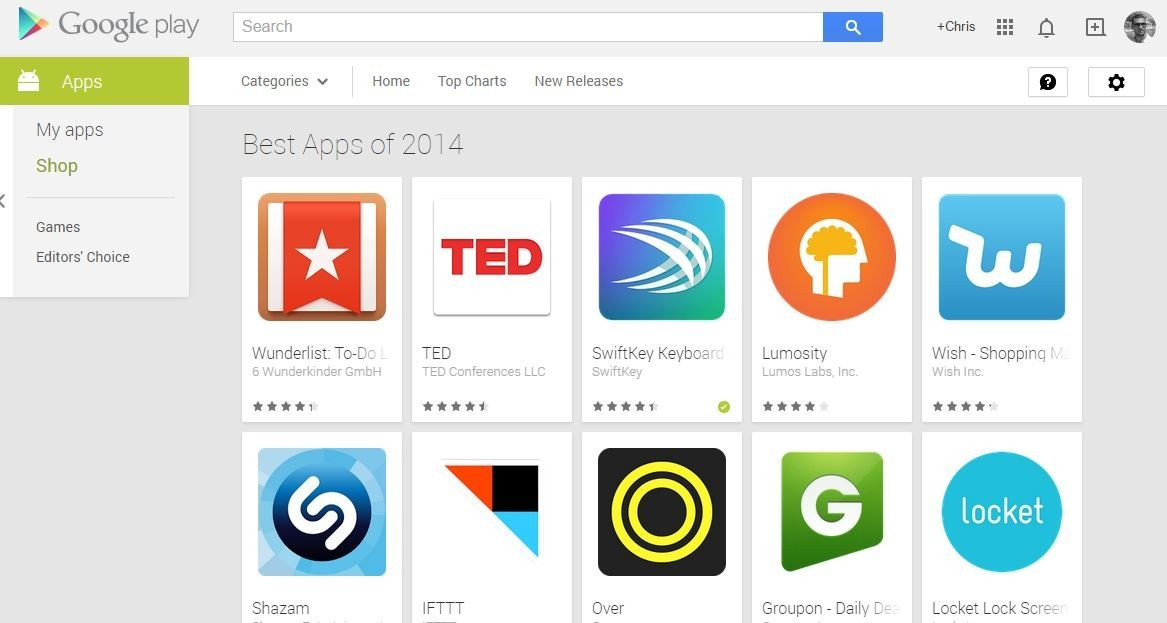Open the notifications bell

point(1046,28)
